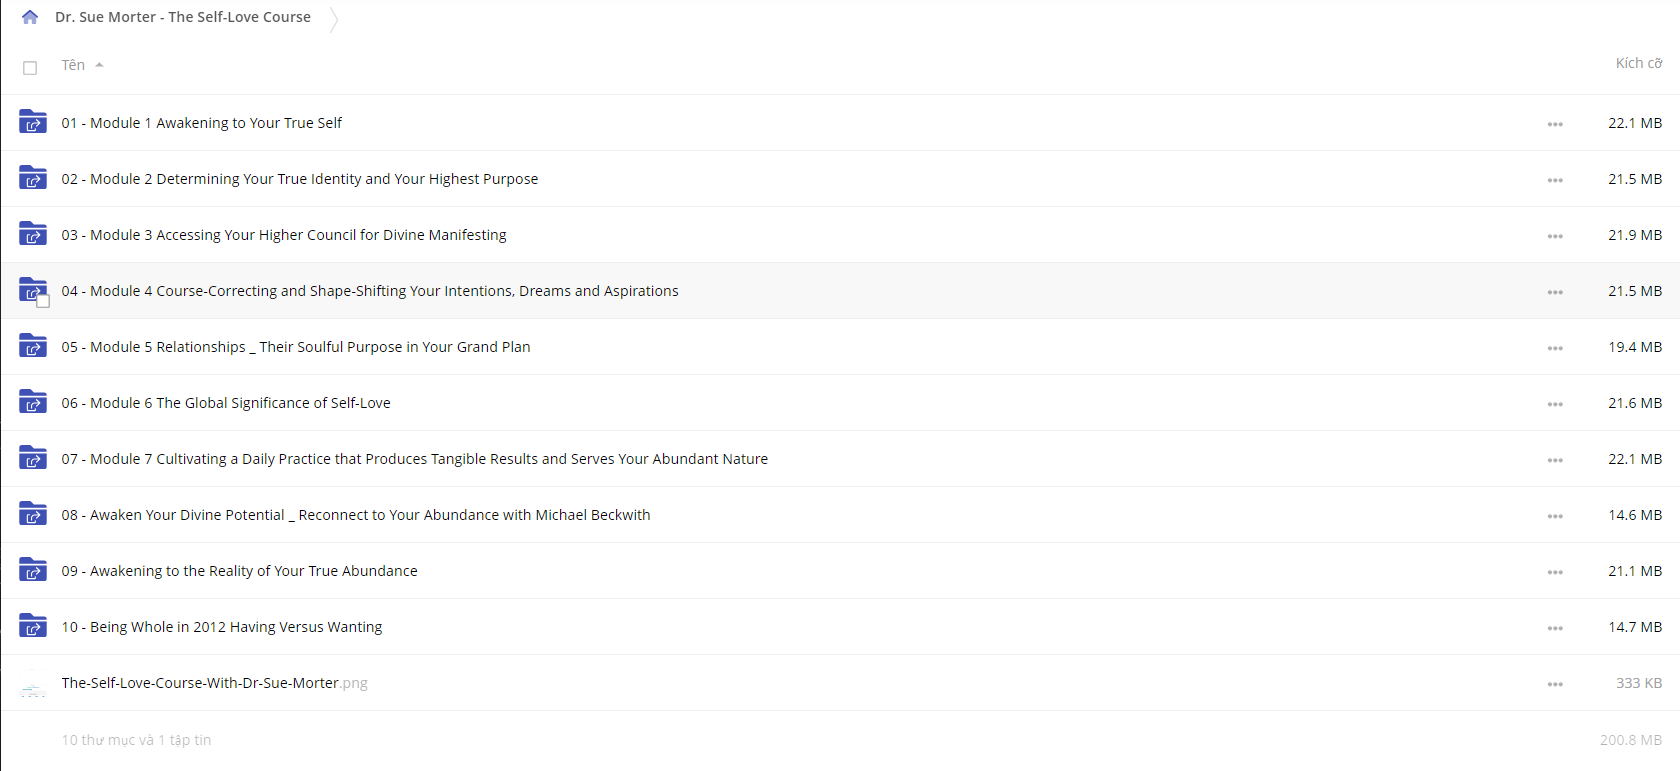1680x771 pixels.
Task: Open 07 - Module 7 Cultivating a Daily Practice
Action: pos(415,459)
